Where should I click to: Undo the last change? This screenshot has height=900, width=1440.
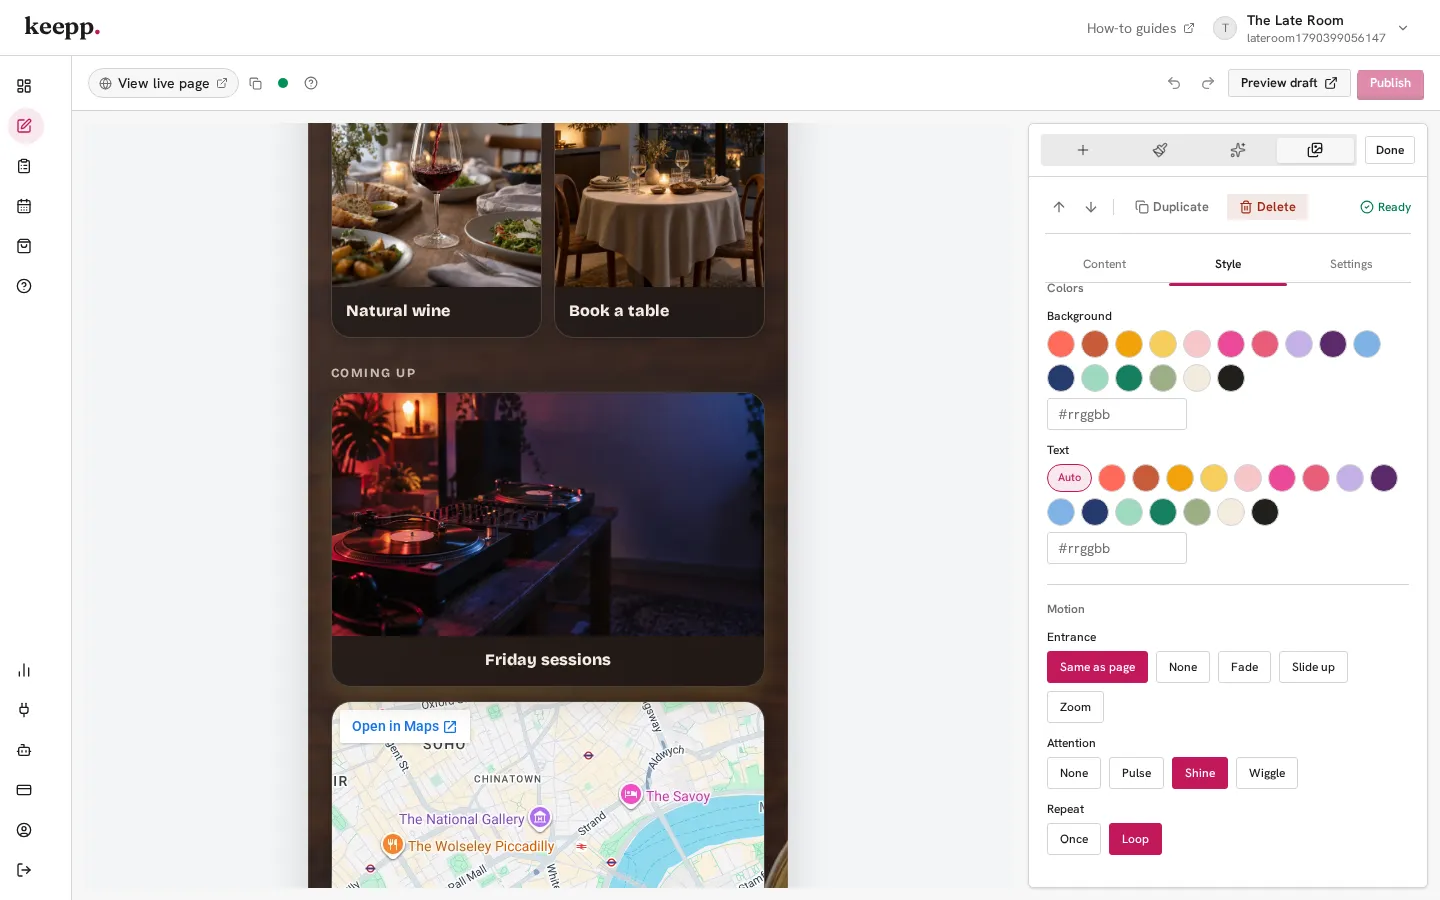pos(1174,83)
